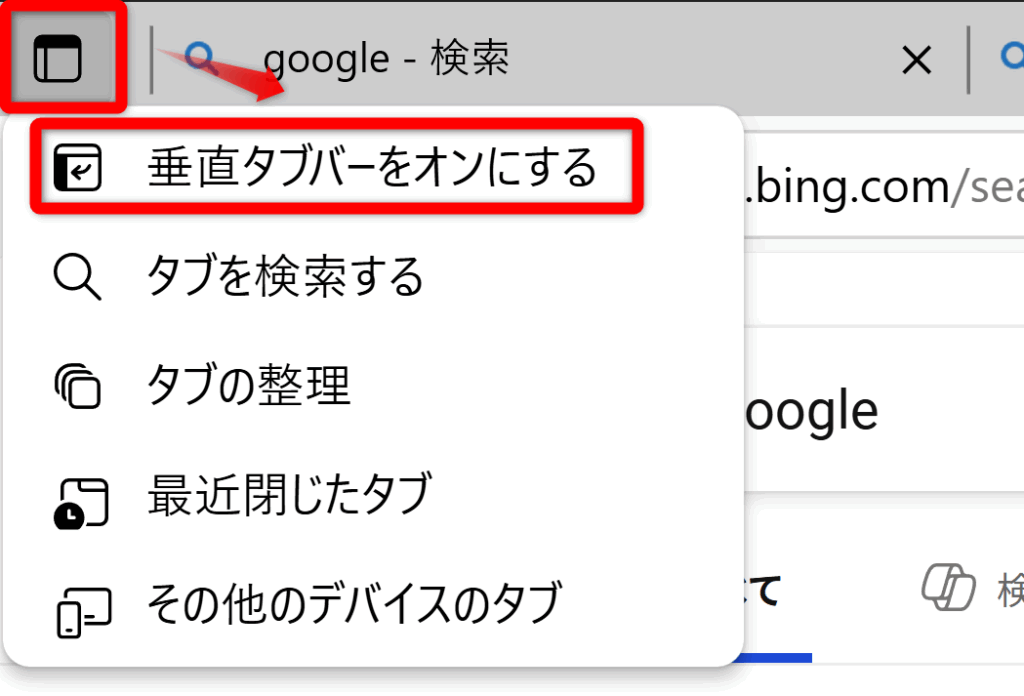Viewport: 1024px width, 696px height.
Task: Close the google - 検索 tab
Action: click(916, 61)
